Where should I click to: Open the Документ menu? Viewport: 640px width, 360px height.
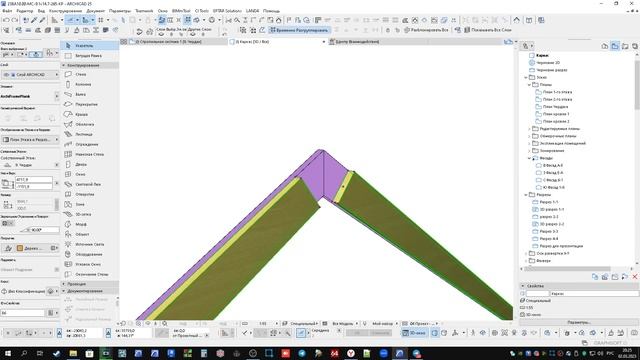[96, 11]
